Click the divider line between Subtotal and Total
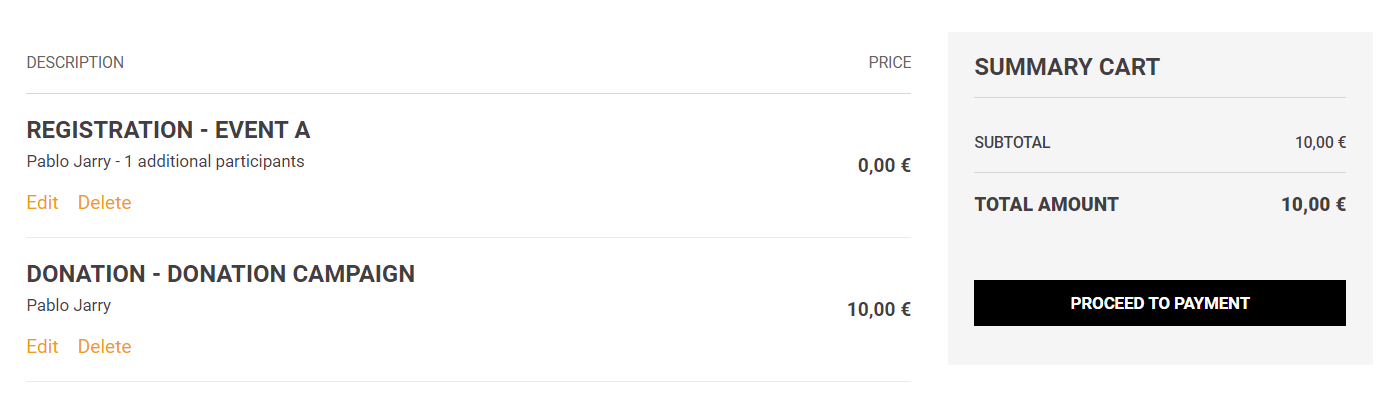This screenshot has width=1399, height=401. (x=1159, y=173)
